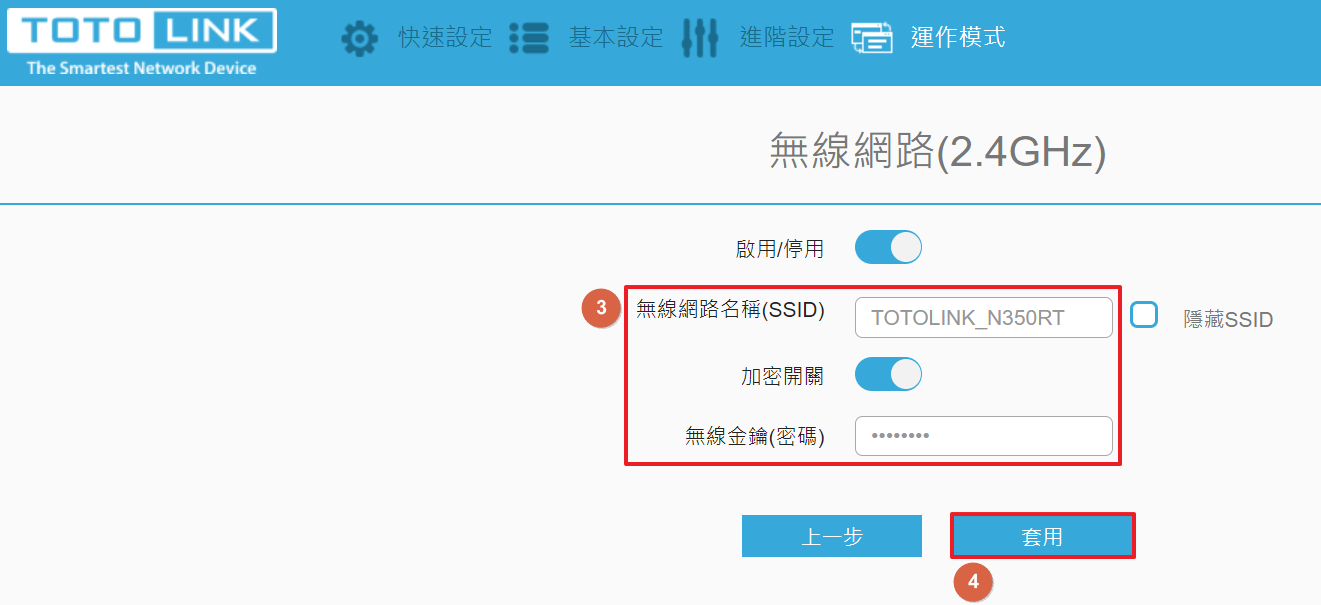The height and width of the screenshot is (605, 1321).
Task: Open the 運作模式 menu
Action: 958,38
